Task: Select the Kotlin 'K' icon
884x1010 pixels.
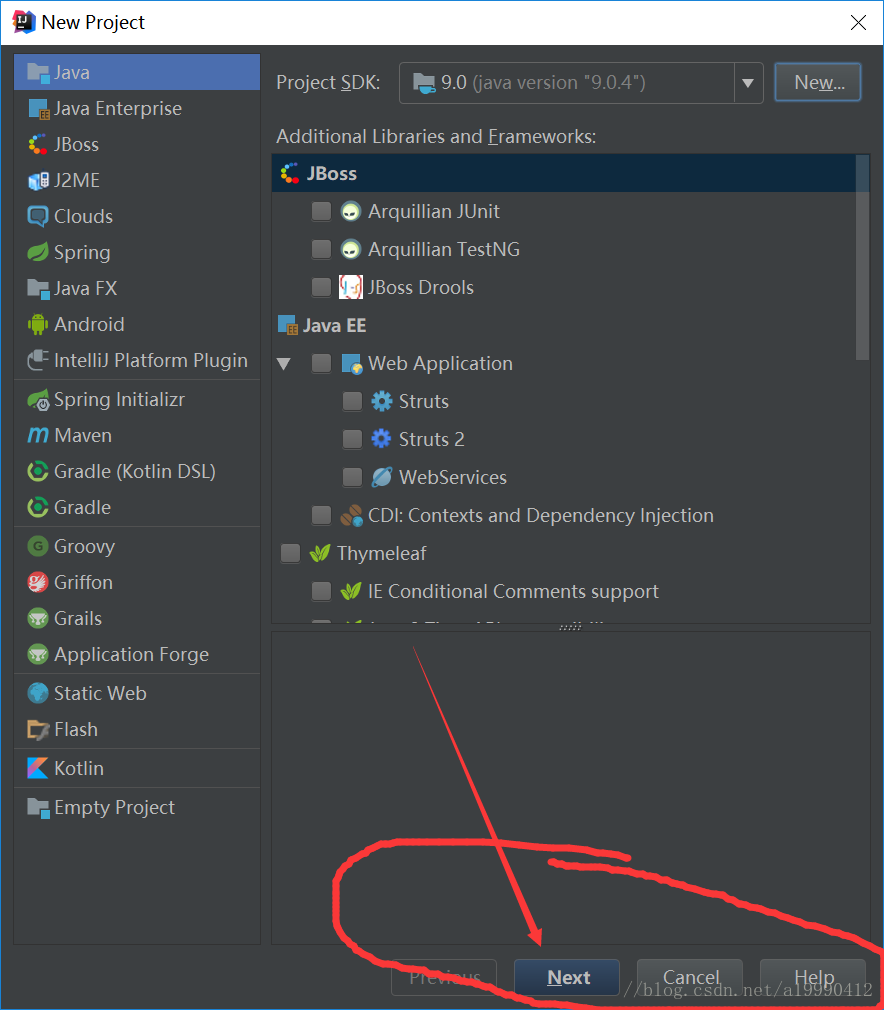Action: tap(38, 768)
